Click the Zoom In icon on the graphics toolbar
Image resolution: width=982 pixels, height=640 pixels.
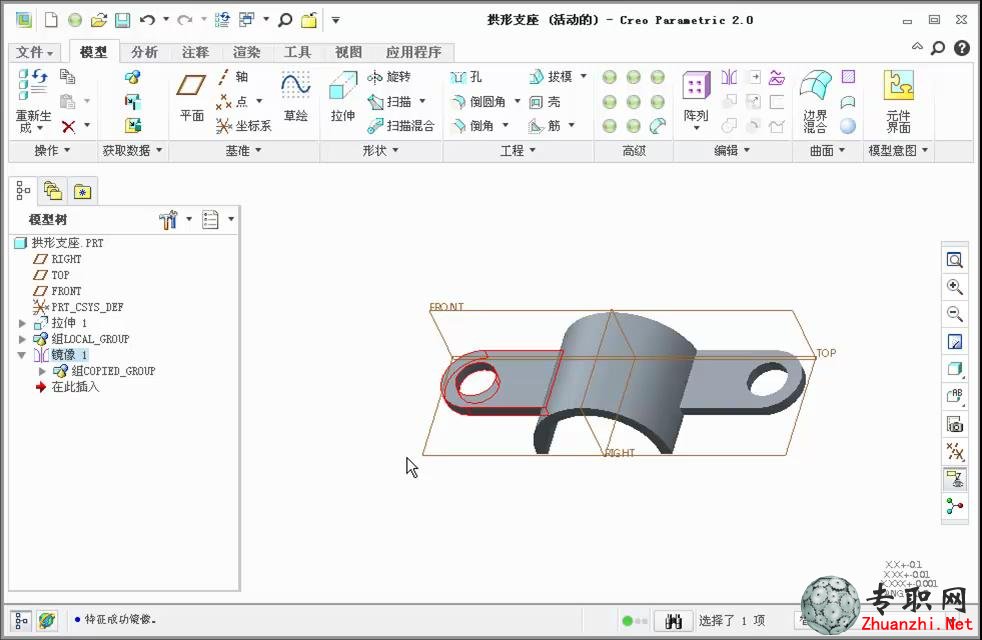pyautogui.click(x=954, y=287)
